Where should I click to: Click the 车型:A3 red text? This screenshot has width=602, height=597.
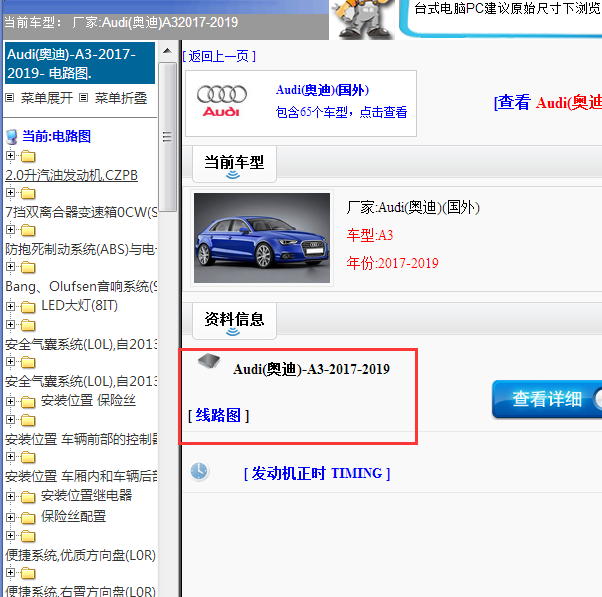370,235
